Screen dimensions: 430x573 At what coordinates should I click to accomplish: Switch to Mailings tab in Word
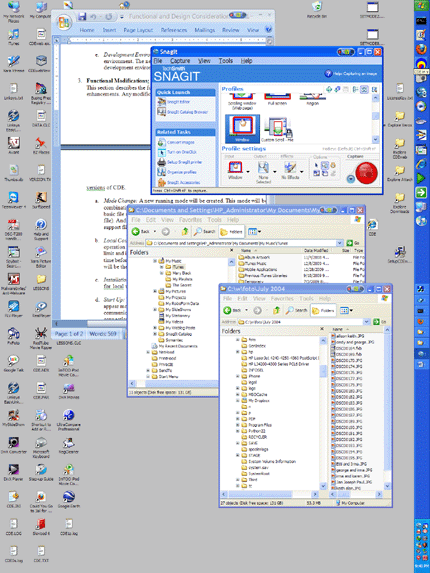[x=205, y=30]
